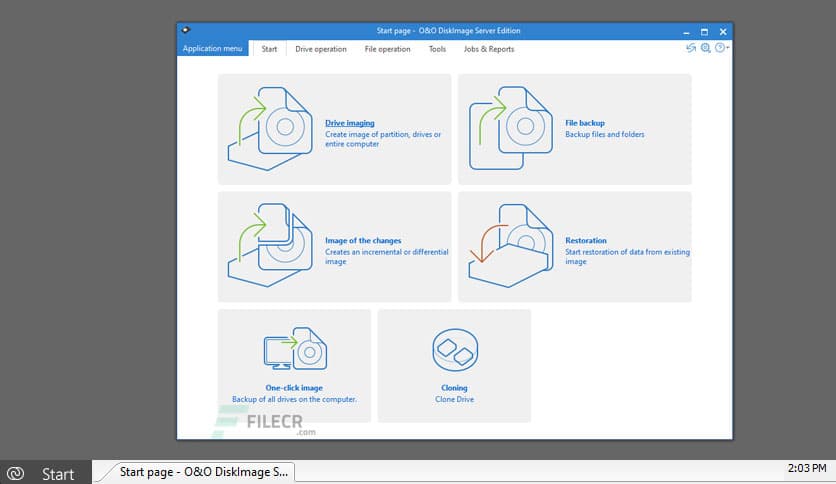Click the File backup icon
Viewport: 836px width, 484px height.
[512, 128]
